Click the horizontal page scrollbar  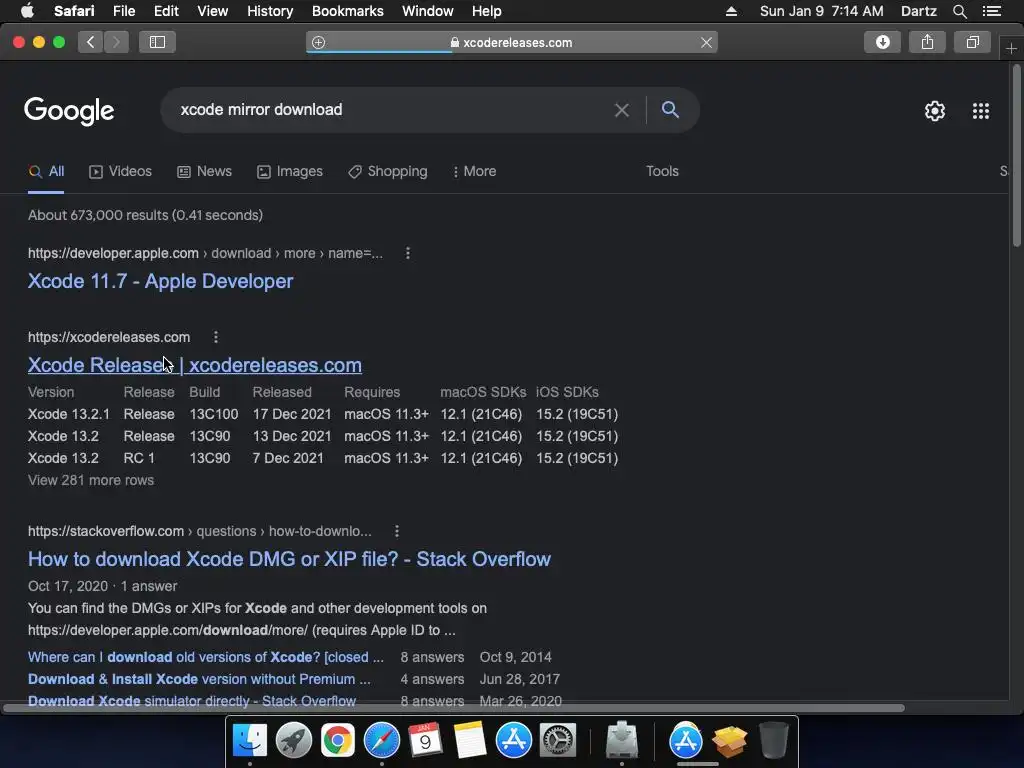pos(454,708)
